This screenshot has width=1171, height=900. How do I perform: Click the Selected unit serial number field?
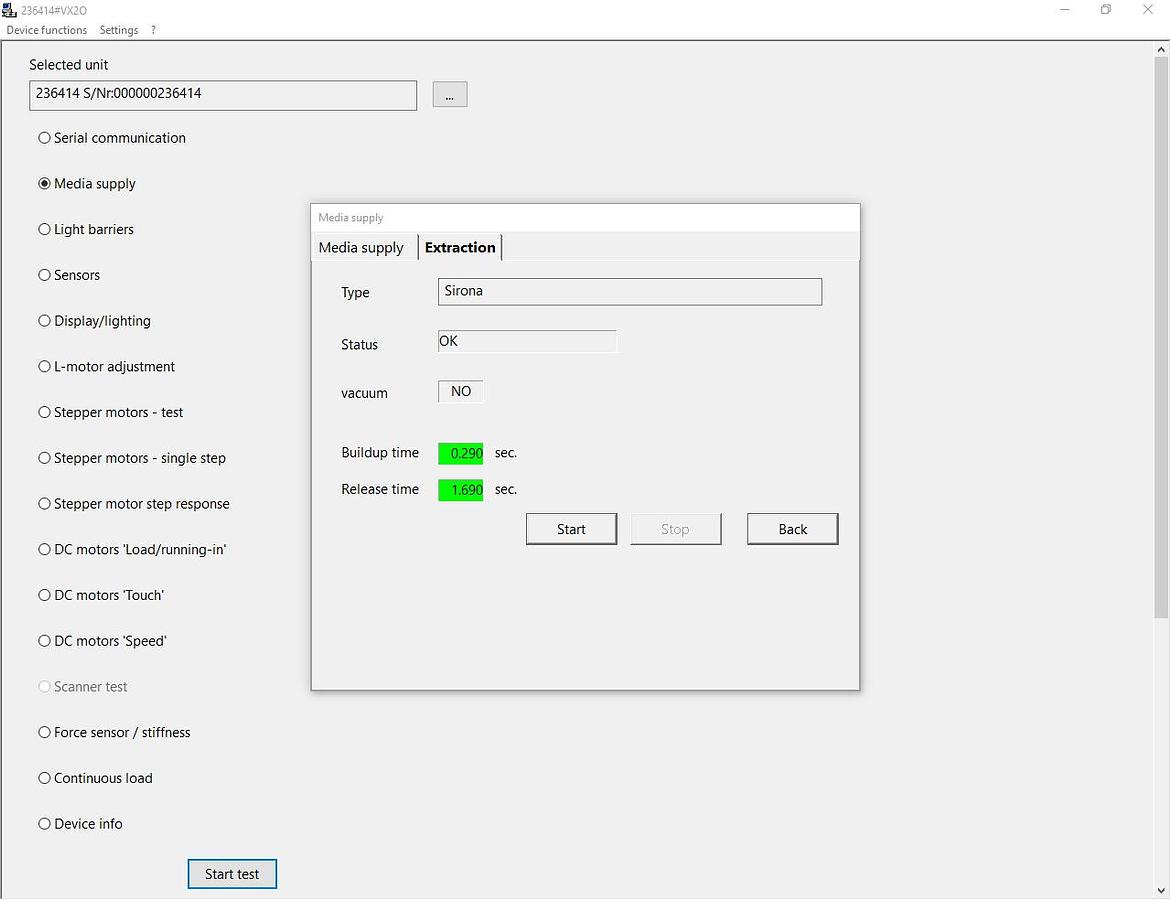point(223,95)
